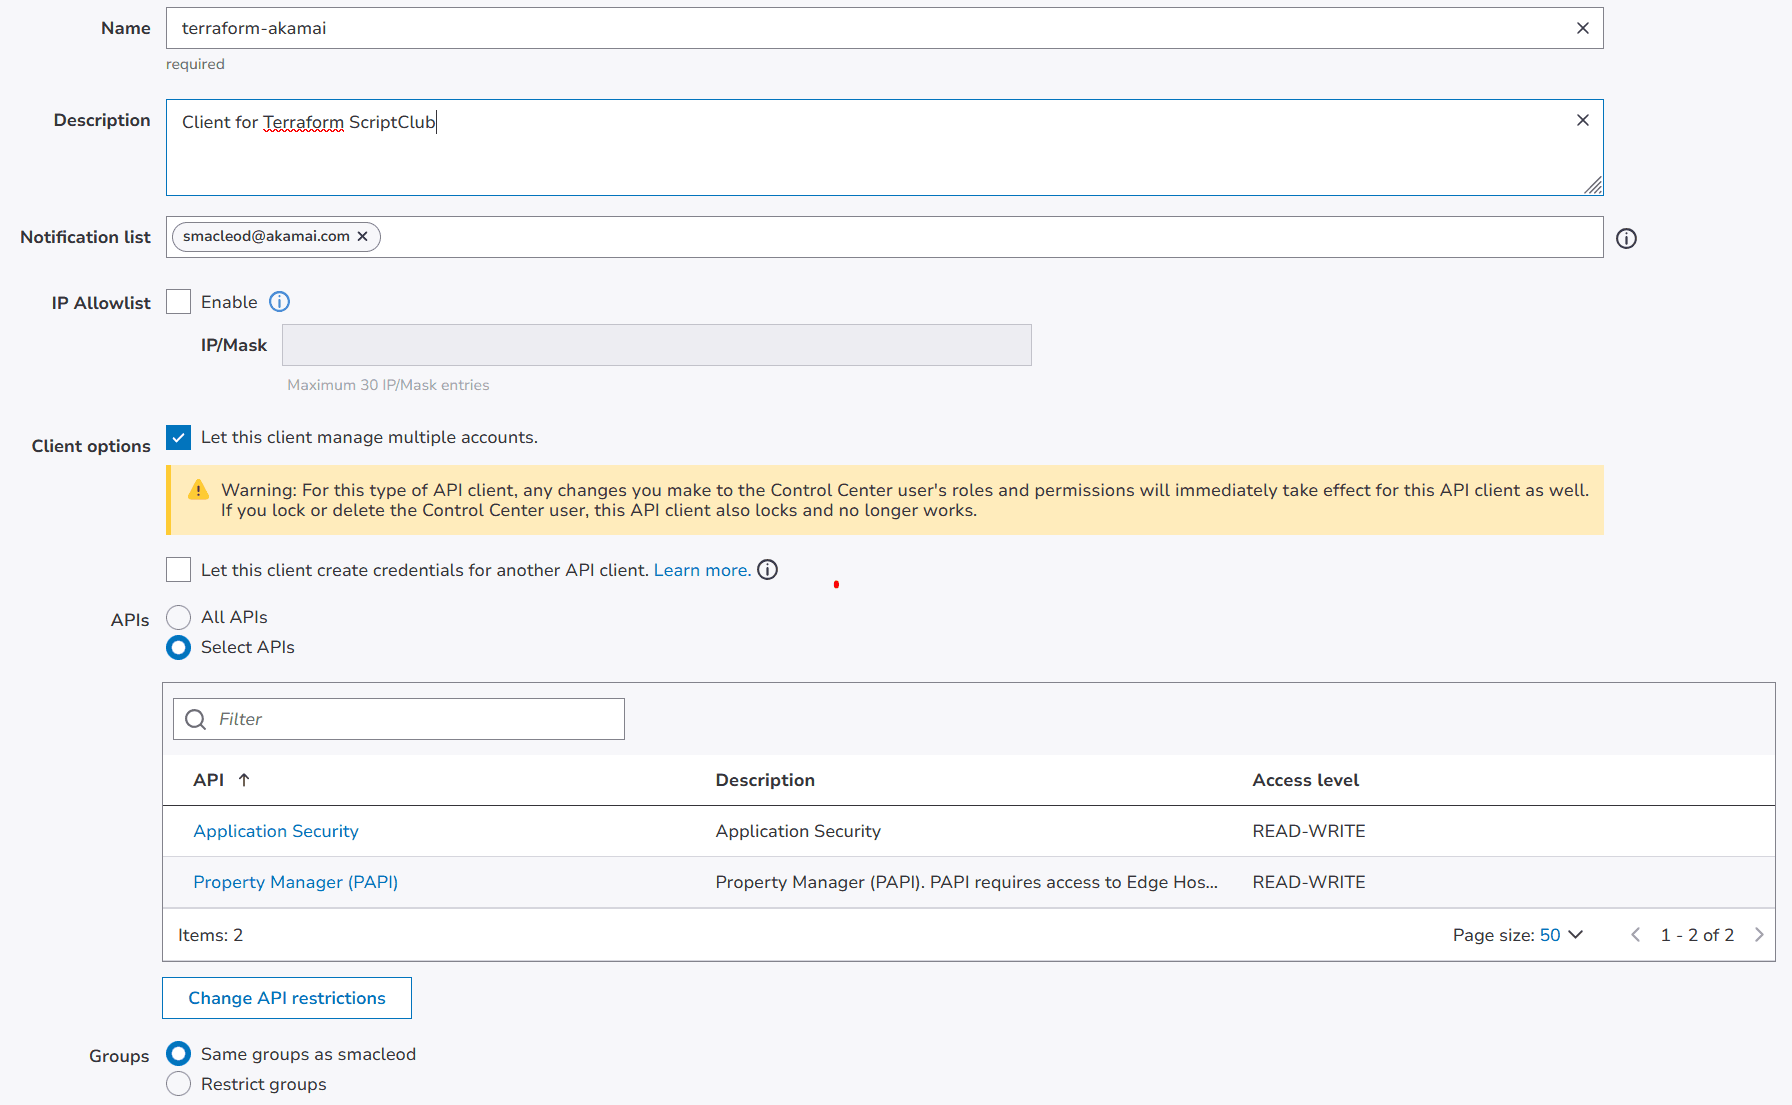The height and width of the screenshot is (1105, 1792).
Task: Open the Notification list info icon
Action: (1626, 238)
